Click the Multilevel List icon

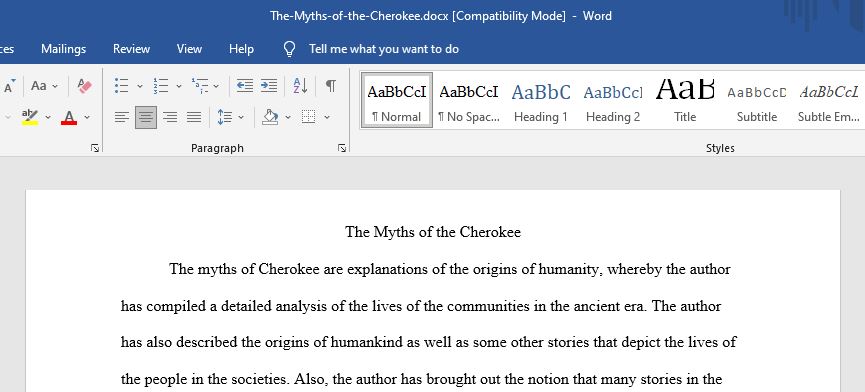click(200, 85)
